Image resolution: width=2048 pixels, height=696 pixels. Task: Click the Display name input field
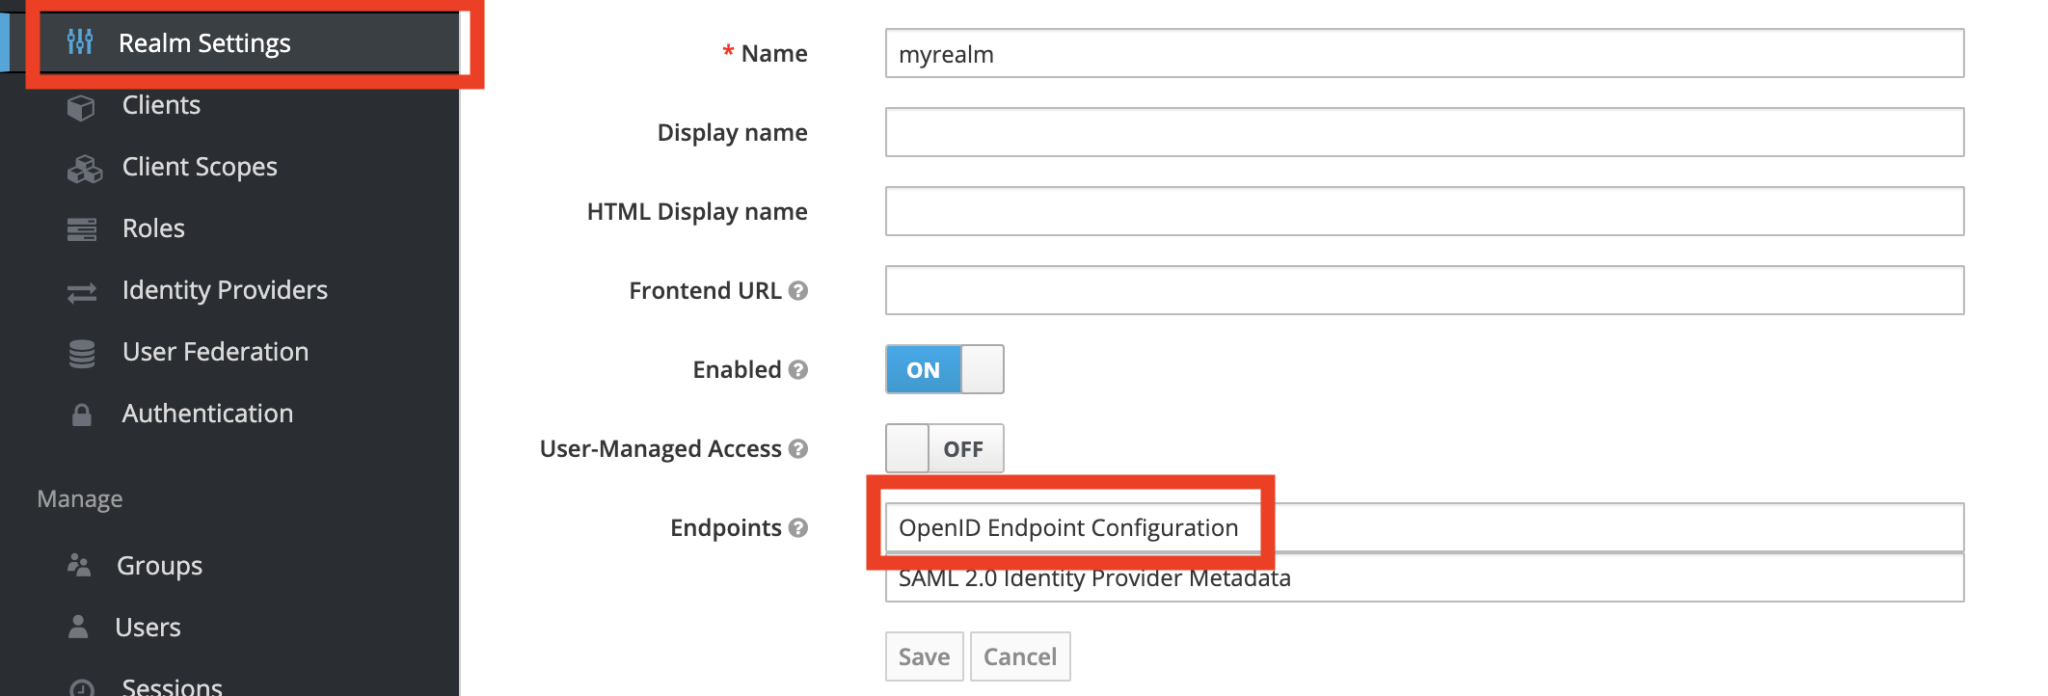coord(1424,133)
